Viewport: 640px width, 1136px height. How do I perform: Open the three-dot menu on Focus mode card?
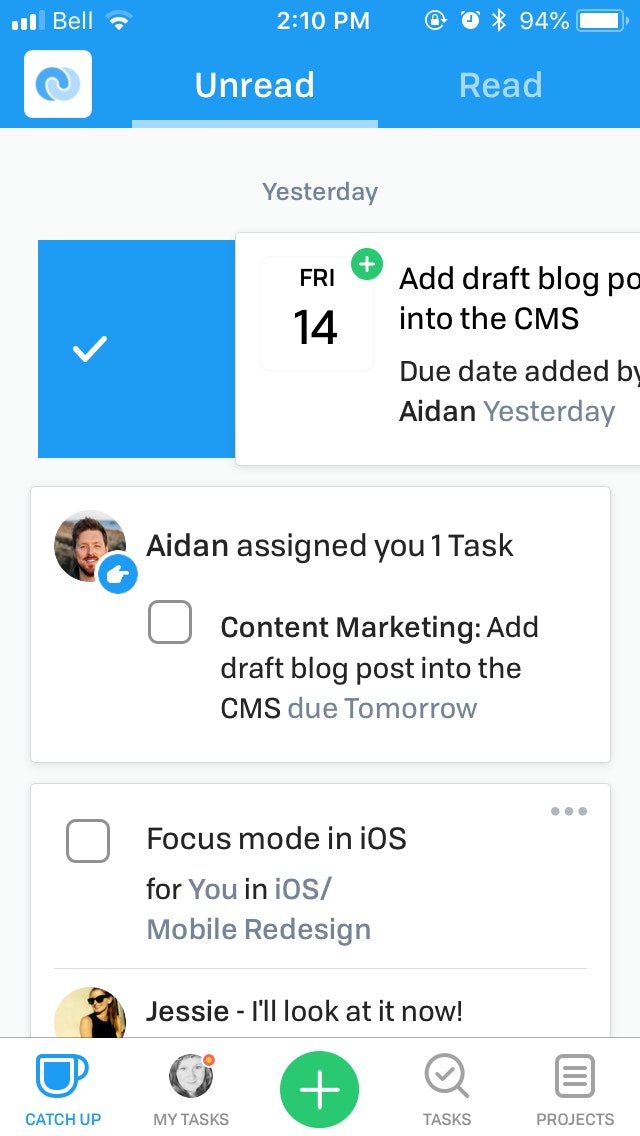pos(569,811)
